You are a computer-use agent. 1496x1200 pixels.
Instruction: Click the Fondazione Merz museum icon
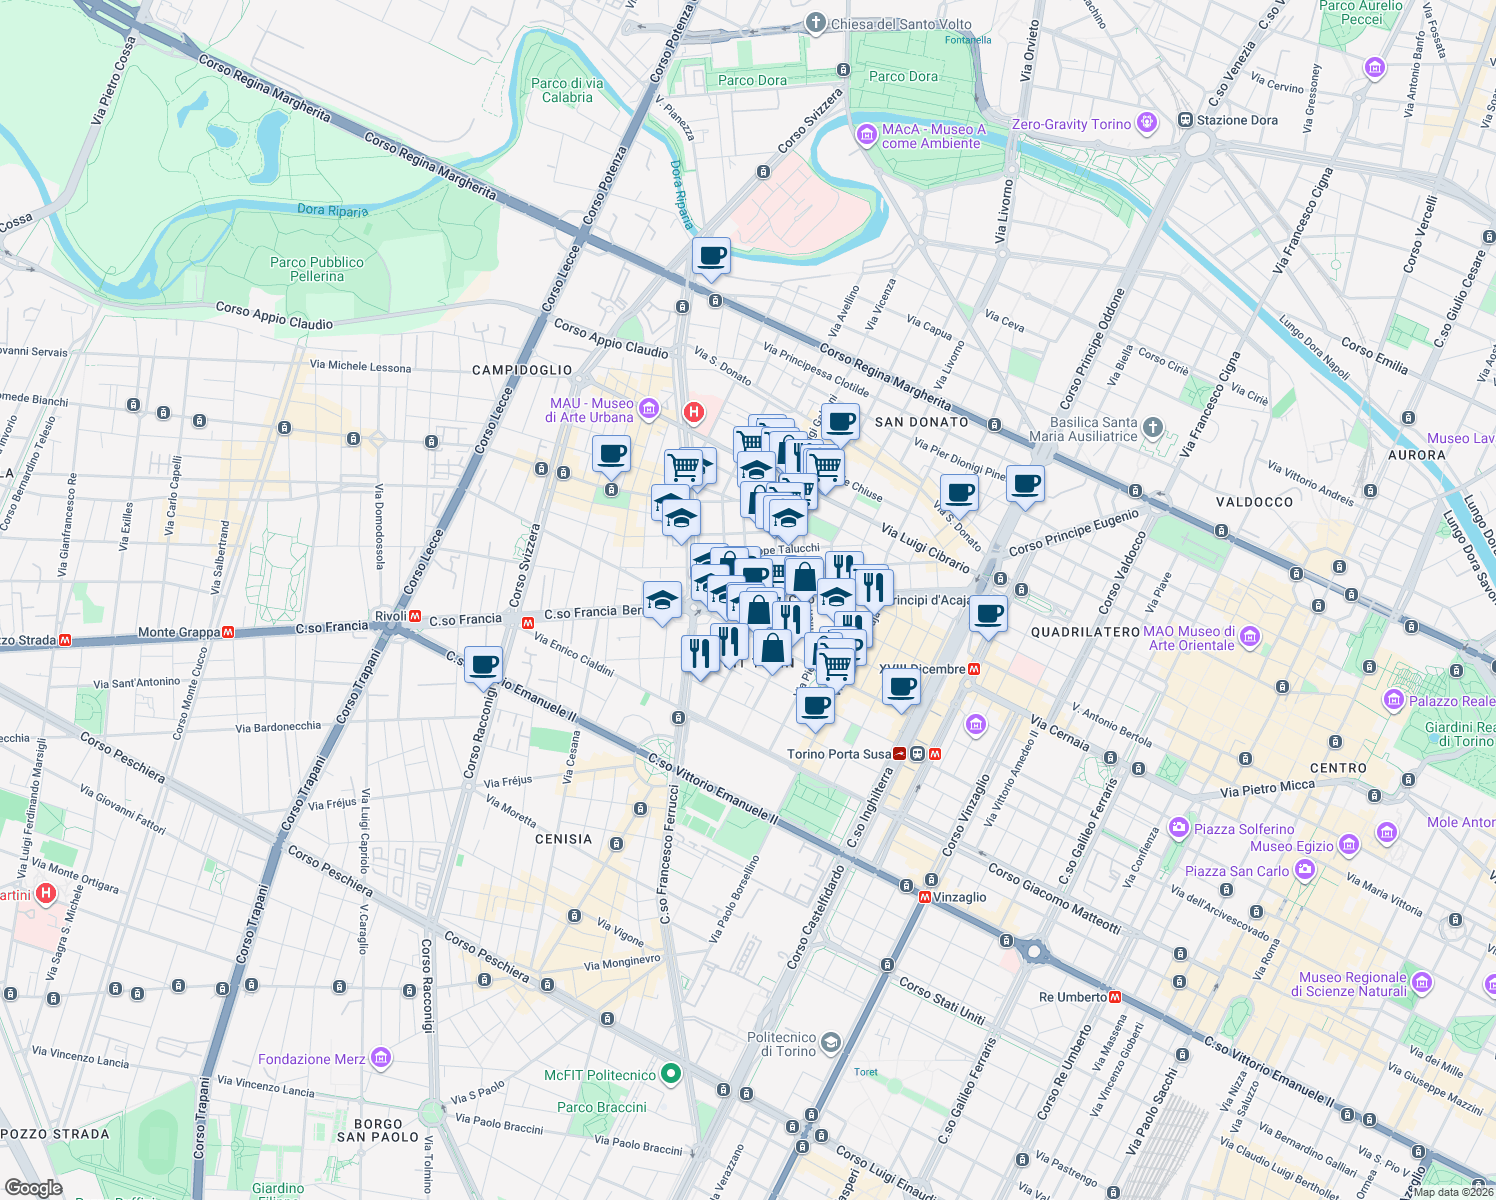click(x=380, y=1058)
